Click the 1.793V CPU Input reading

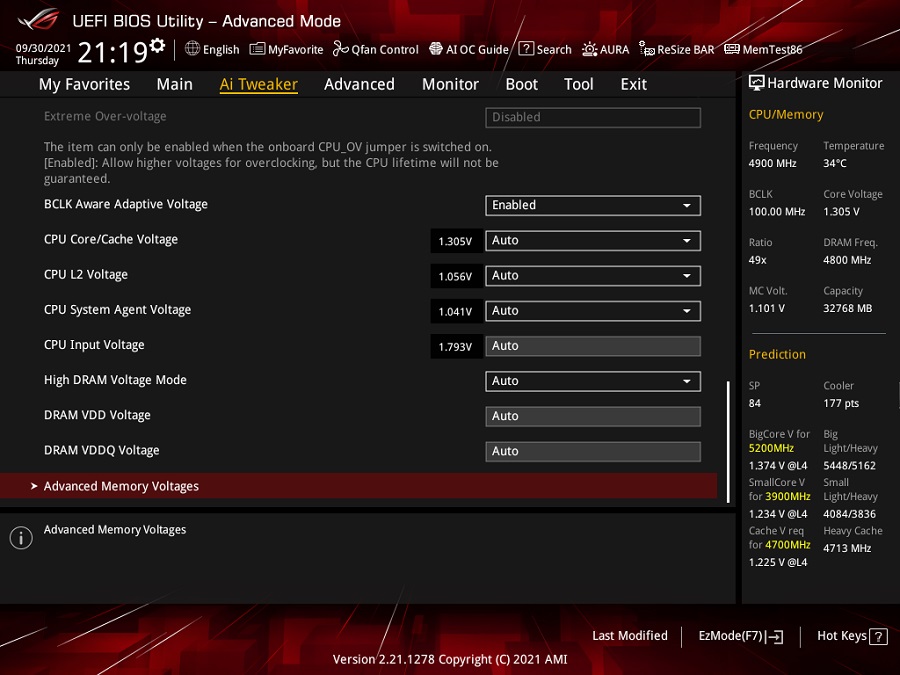pos(455,347)
